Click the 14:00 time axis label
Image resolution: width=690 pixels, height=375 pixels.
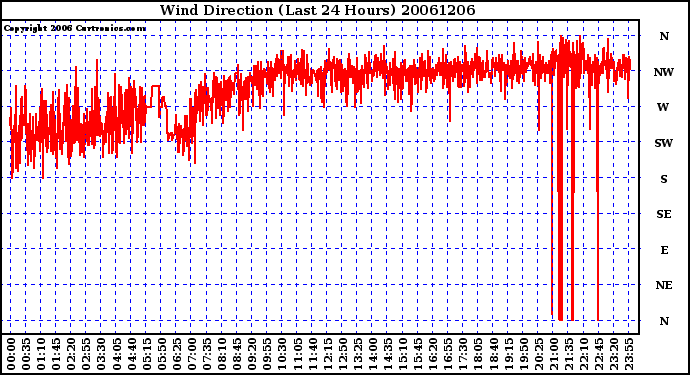pyautogui.click(x=372, y=354)
